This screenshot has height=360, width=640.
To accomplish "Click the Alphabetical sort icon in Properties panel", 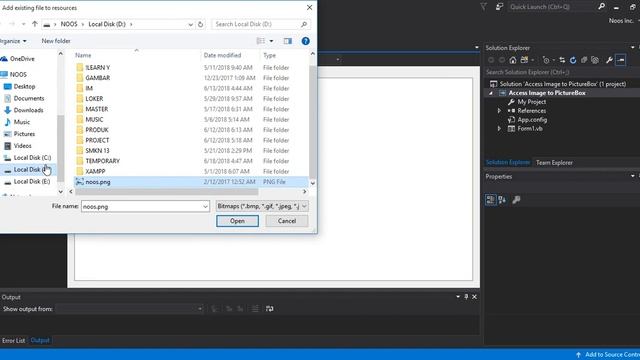I will [x=502, y=200].
